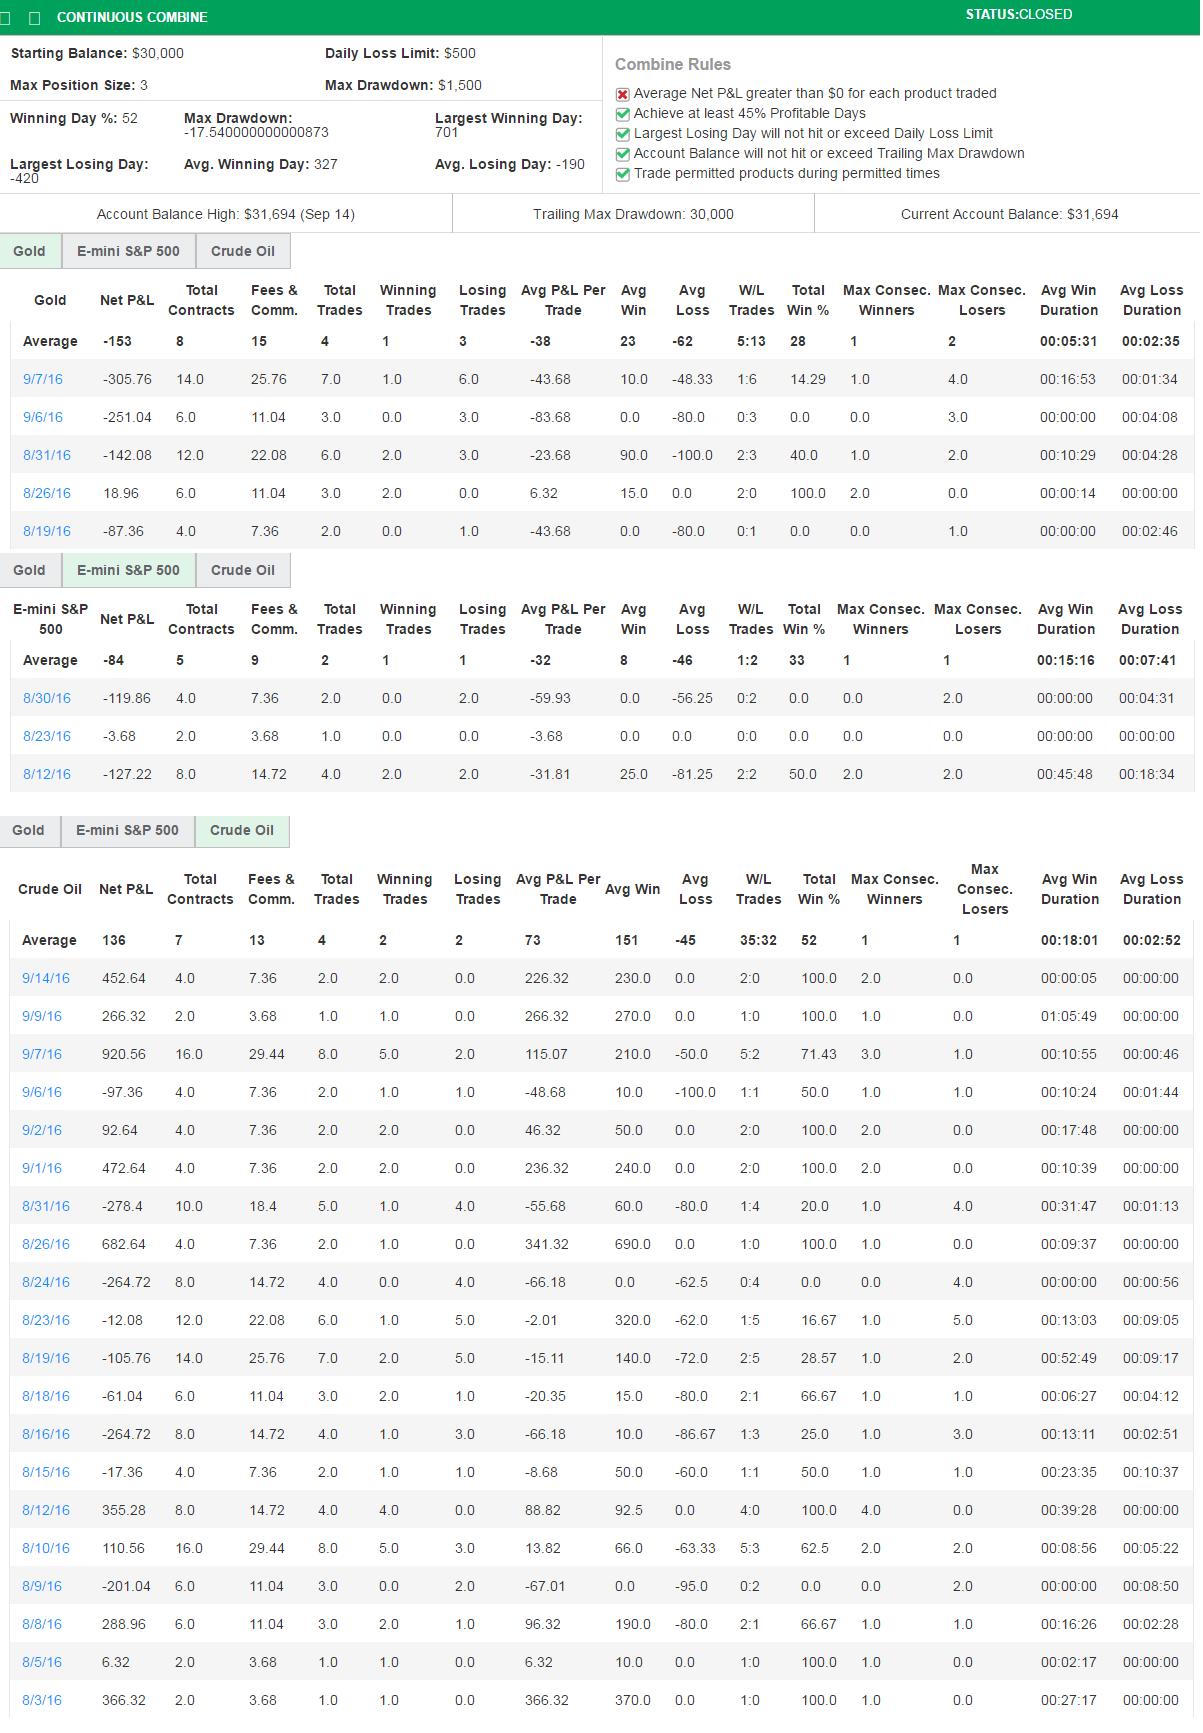This screenshot has height=1733, width=1203.
Task: Click the 682.64 Net P&L value
Action: click(124, 1244)
